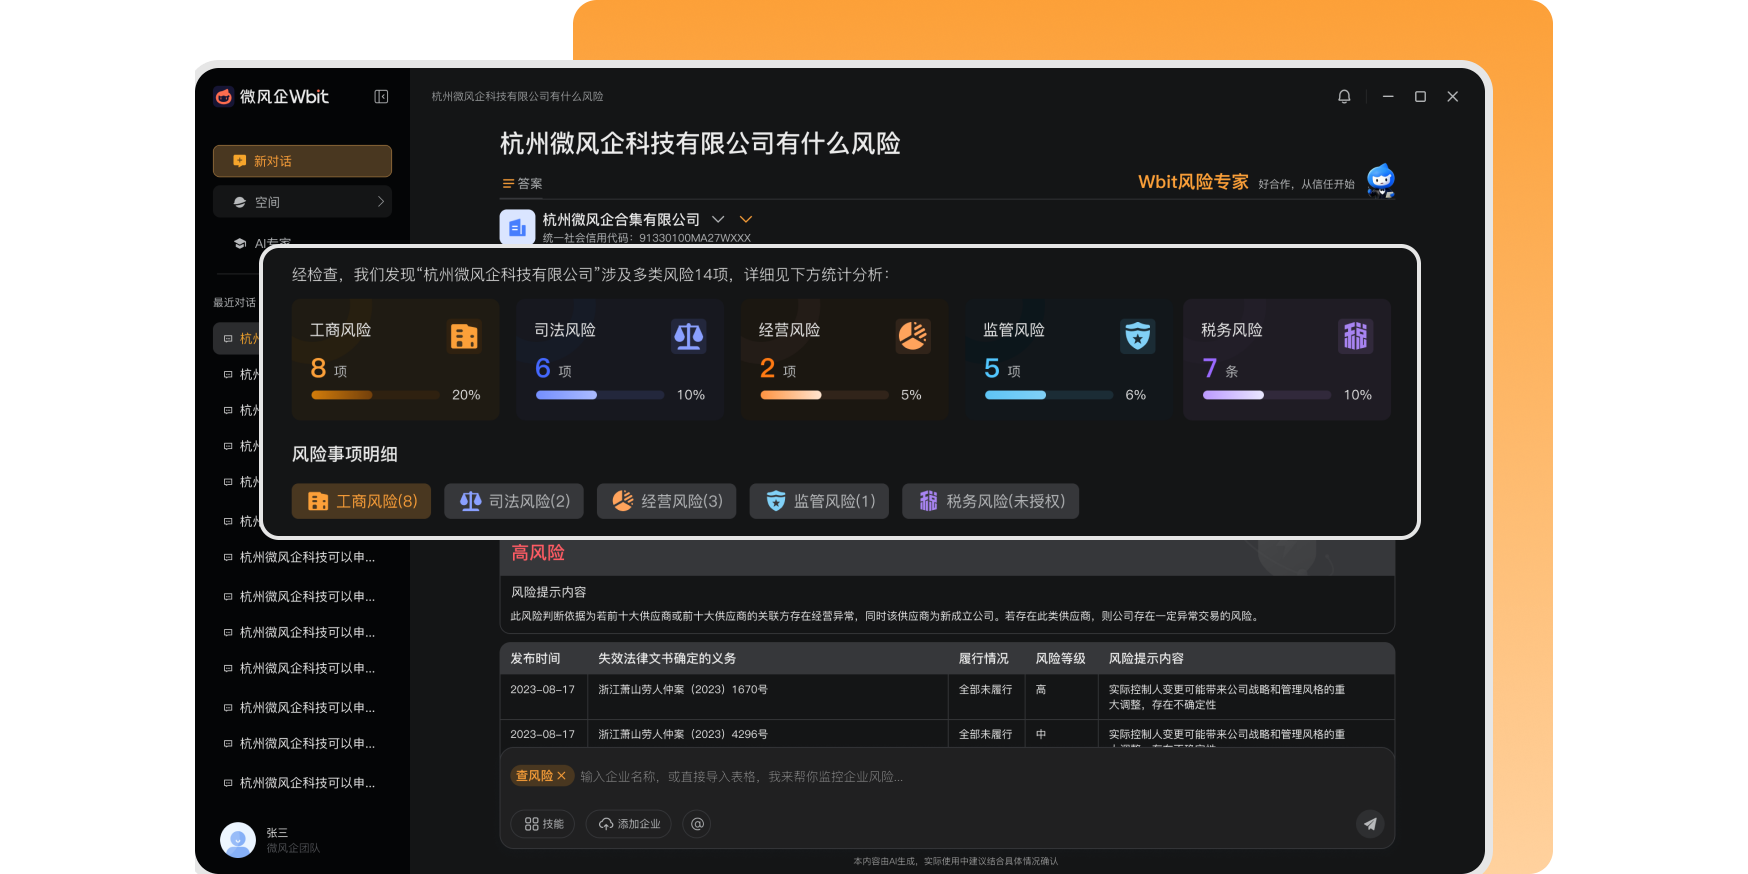
Task: Click the 工商风险 card building icon
Action: coord(464,336)
